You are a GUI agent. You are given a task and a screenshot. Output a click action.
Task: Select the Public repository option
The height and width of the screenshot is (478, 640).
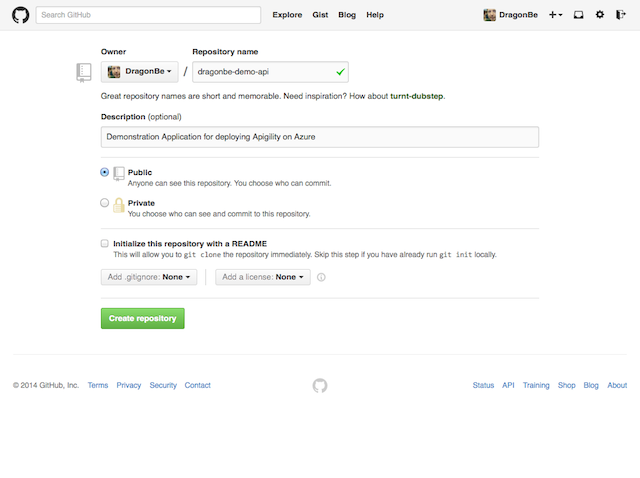[x=105, y=172]
